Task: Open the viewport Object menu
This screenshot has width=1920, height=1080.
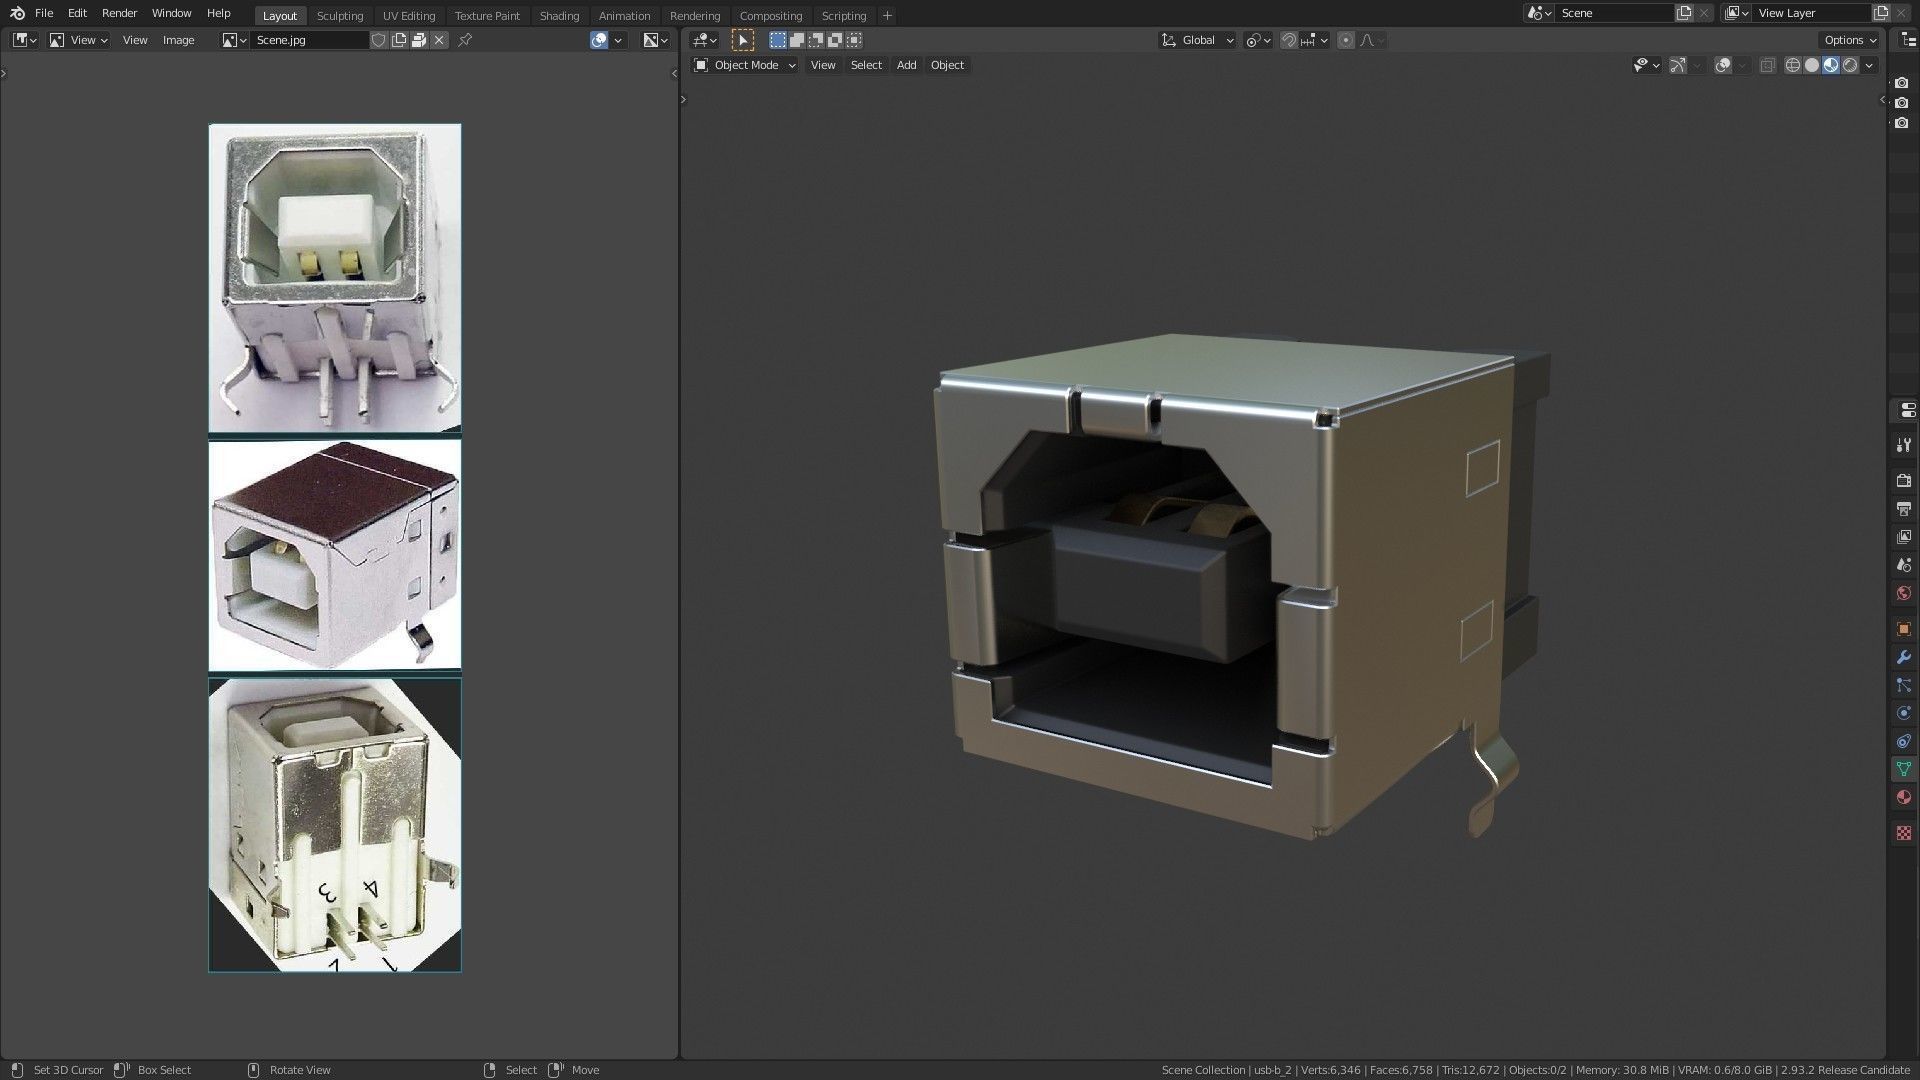Action: [x=947, y=65]
